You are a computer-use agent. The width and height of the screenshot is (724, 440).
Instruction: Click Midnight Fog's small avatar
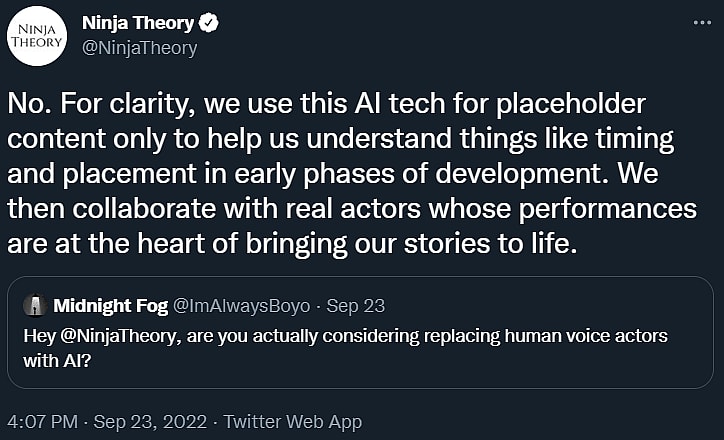(35, 305)
